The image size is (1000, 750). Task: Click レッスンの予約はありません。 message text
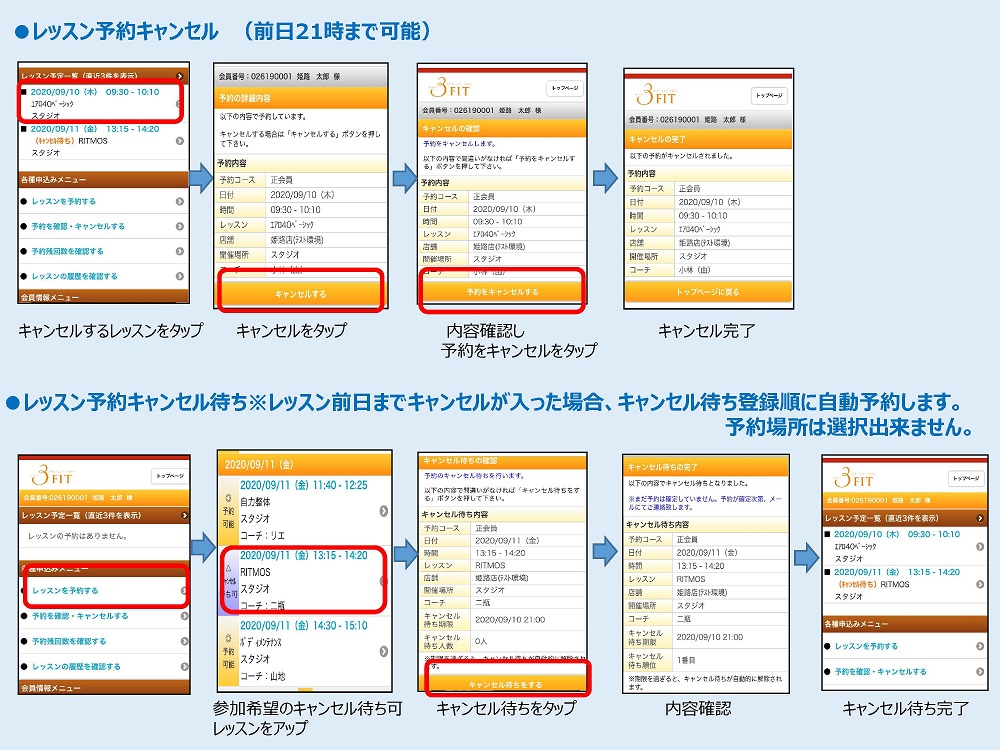pyautogui.click(x=77, y=536)
